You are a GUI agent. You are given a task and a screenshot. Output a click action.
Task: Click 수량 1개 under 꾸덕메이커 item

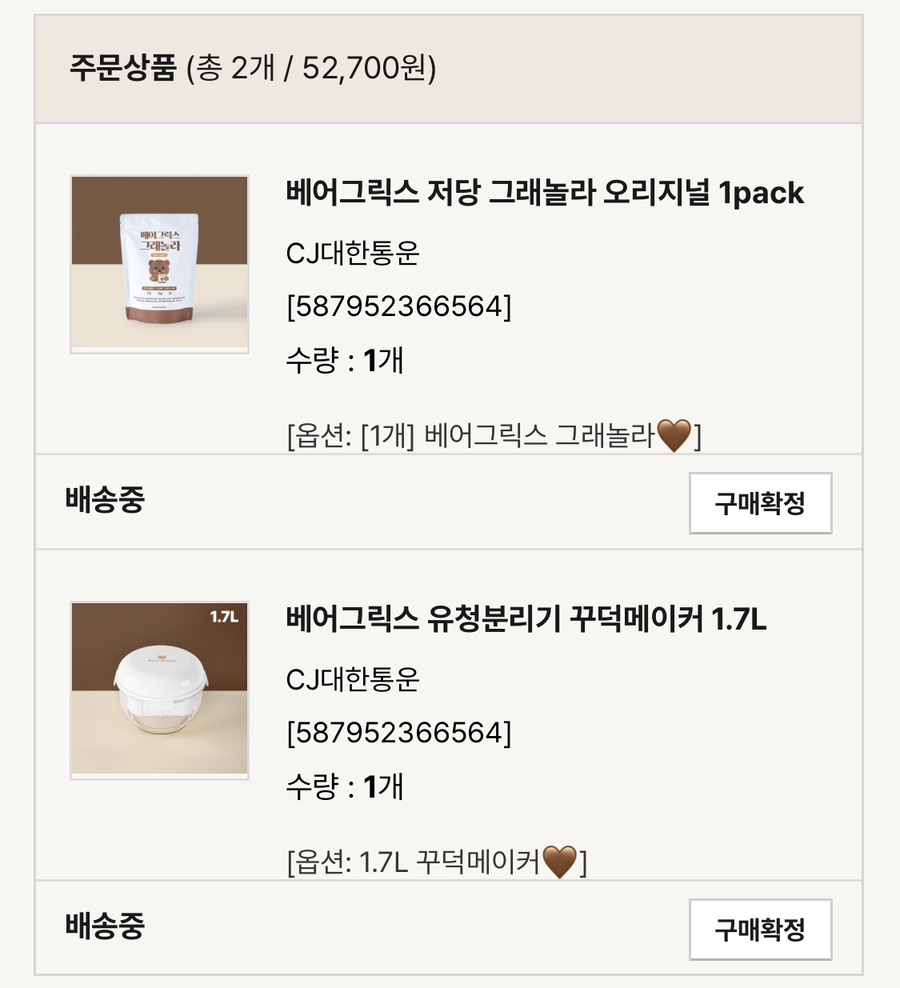[x=344, y=787]
